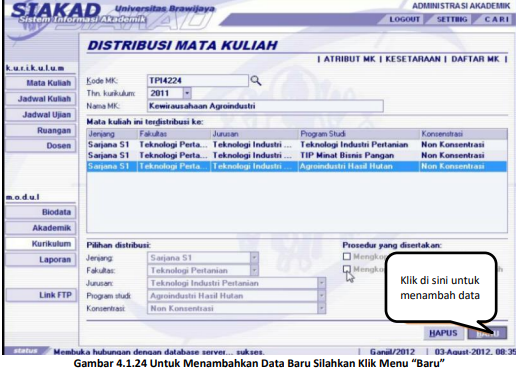This screenshot has height=370, width=516.
Task: Switch to the KESETARAAN tab
Action: tap(413, 59)
